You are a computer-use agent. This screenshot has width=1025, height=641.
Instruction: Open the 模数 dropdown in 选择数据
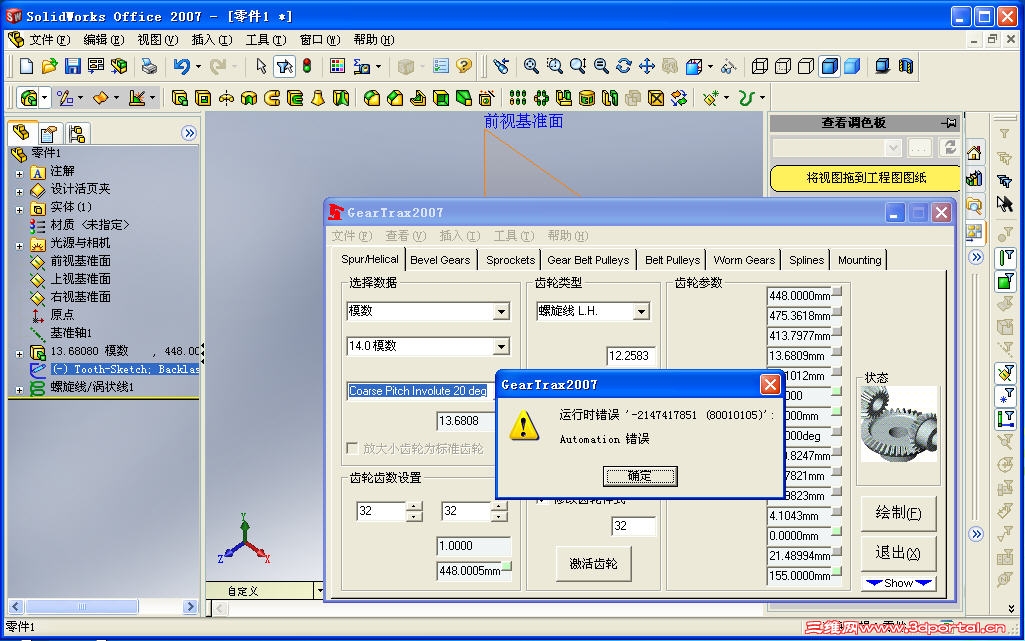[x=501, y=312]
